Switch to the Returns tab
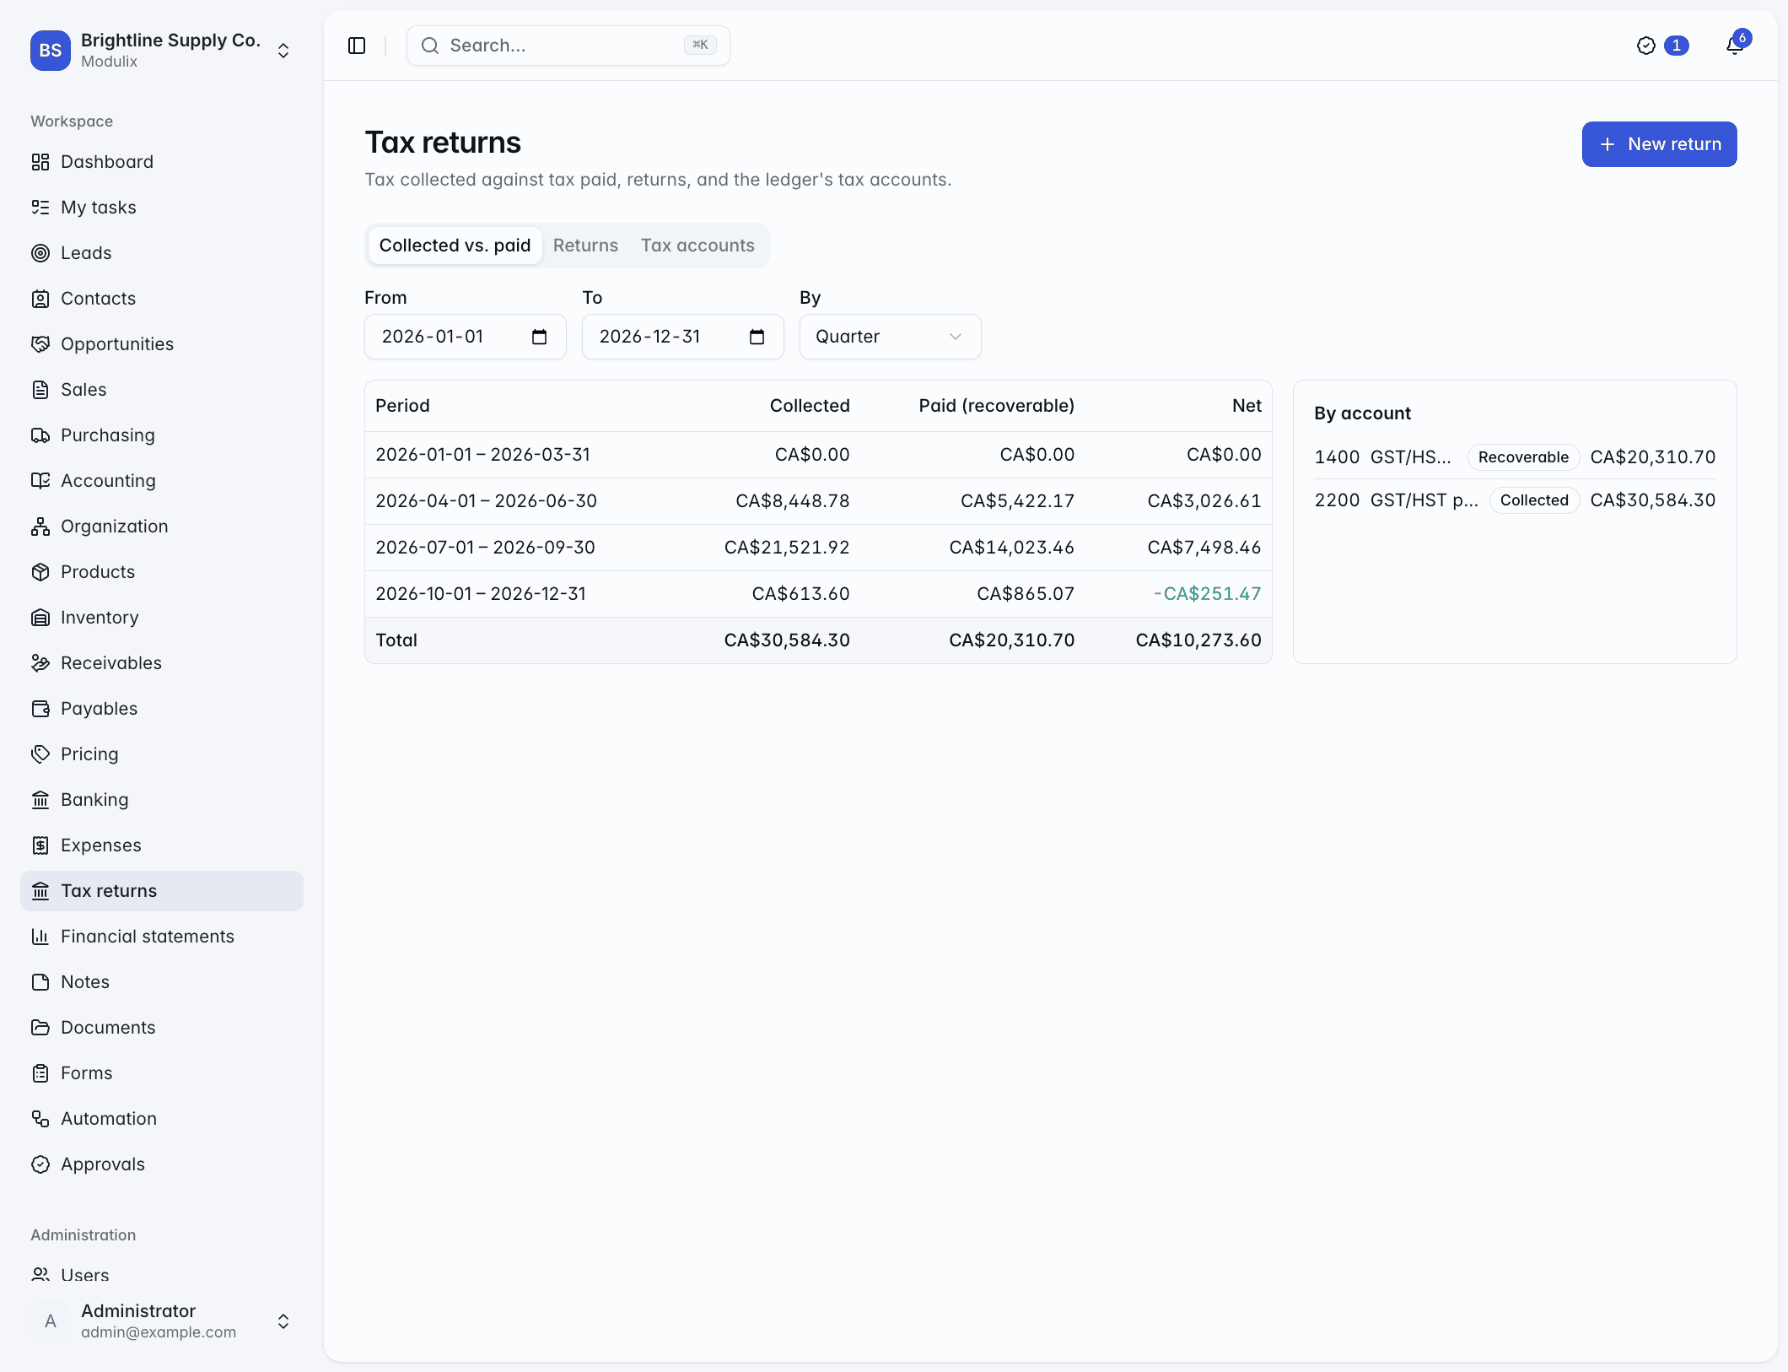 tap(585, 245)
